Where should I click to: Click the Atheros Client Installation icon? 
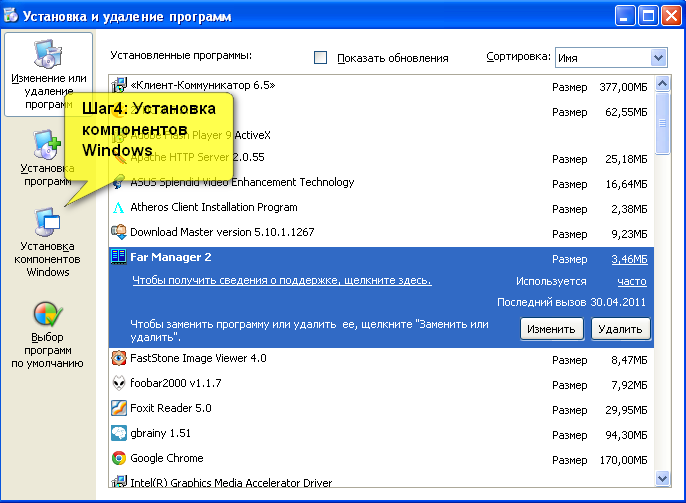(x=119, y=207)
